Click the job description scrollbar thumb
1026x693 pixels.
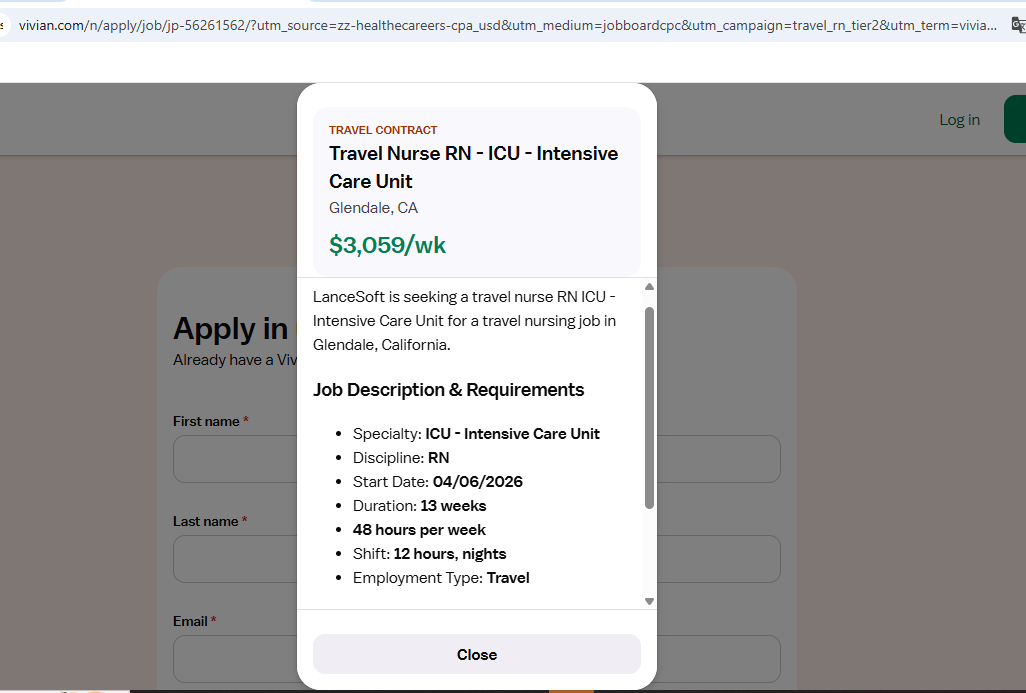649,408
